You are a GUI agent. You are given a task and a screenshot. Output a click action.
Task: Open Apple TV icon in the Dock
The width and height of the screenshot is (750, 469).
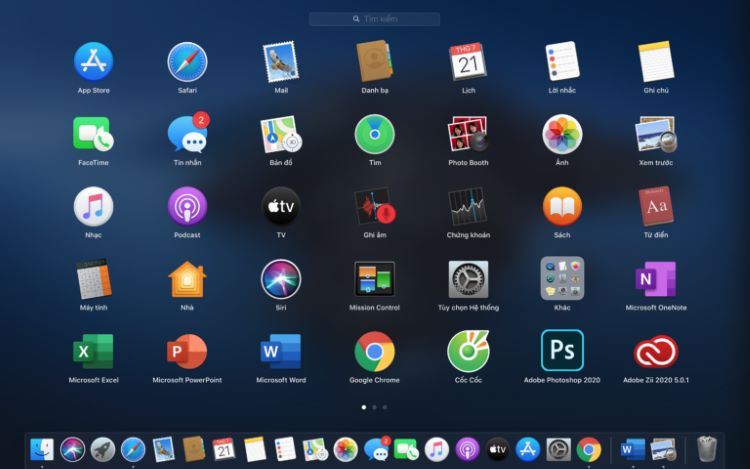click(497, 450)
